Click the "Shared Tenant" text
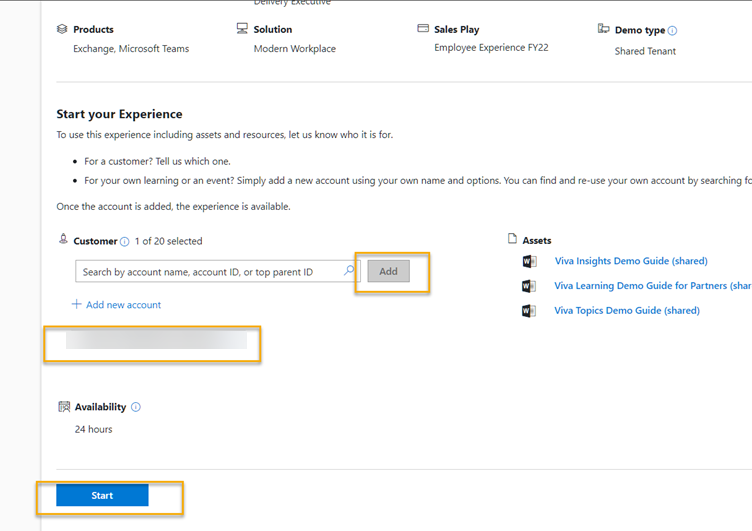 pos(645,51)
